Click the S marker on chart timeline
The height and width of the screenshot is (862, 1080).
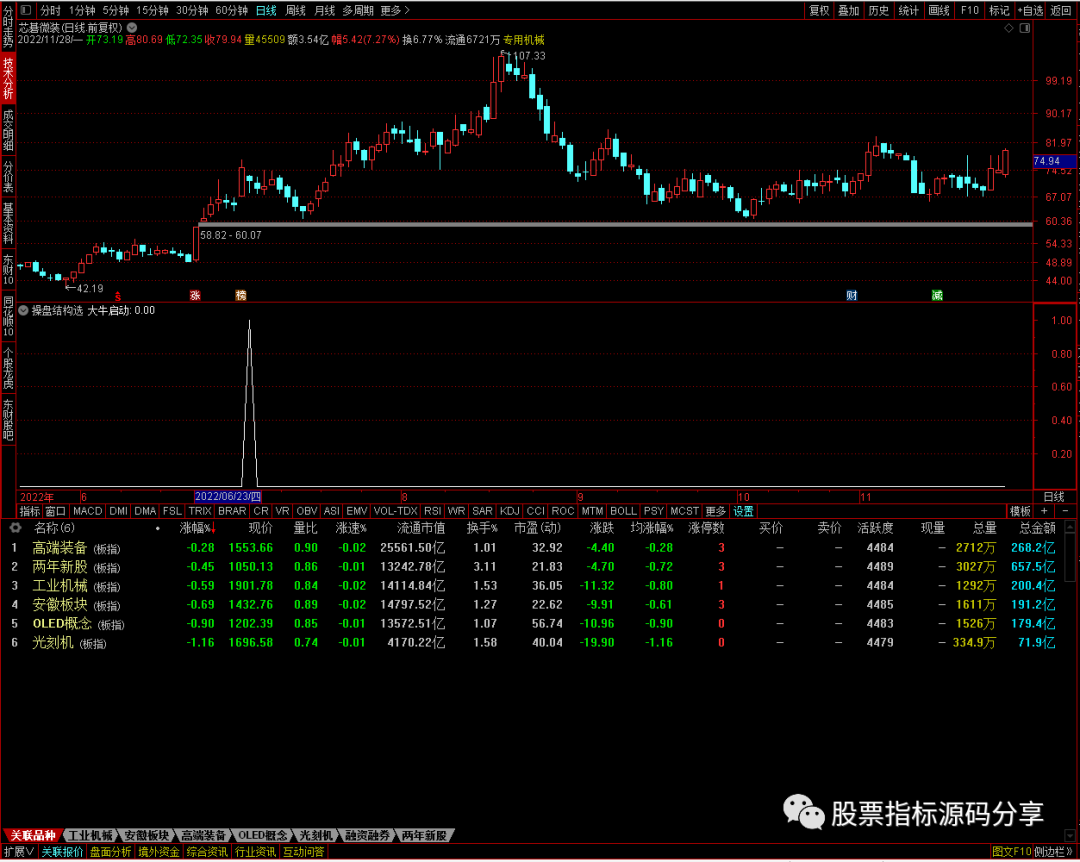click(x=118, y=296)
